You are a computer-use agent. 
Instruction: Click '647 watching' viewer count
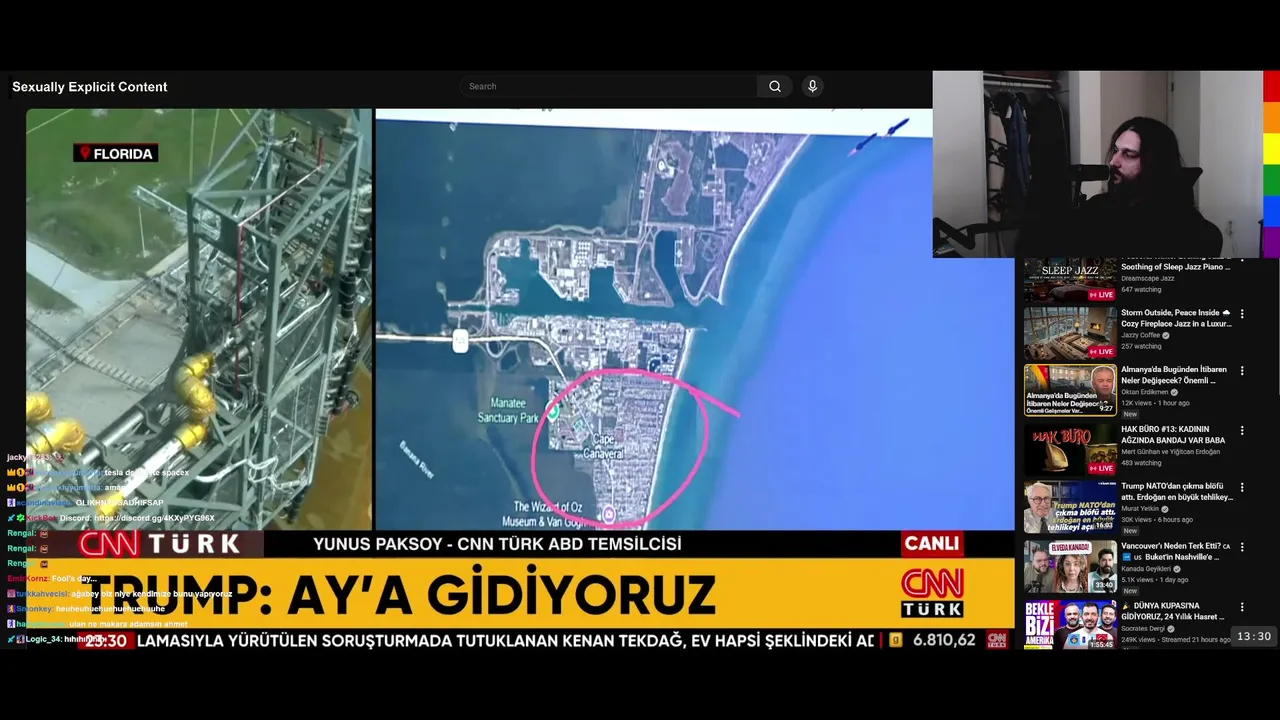point(1141,290)
